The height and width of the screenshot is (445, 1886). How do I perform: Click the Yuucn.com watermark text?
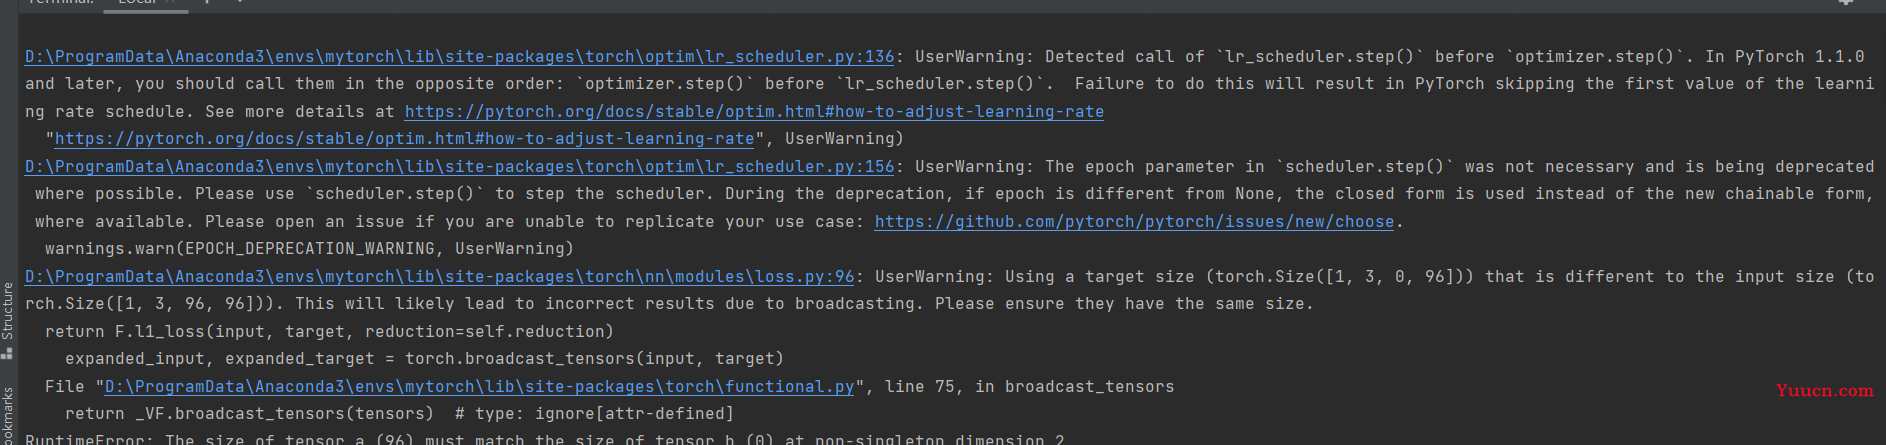pyautogui.click(x=1825, y=391)
